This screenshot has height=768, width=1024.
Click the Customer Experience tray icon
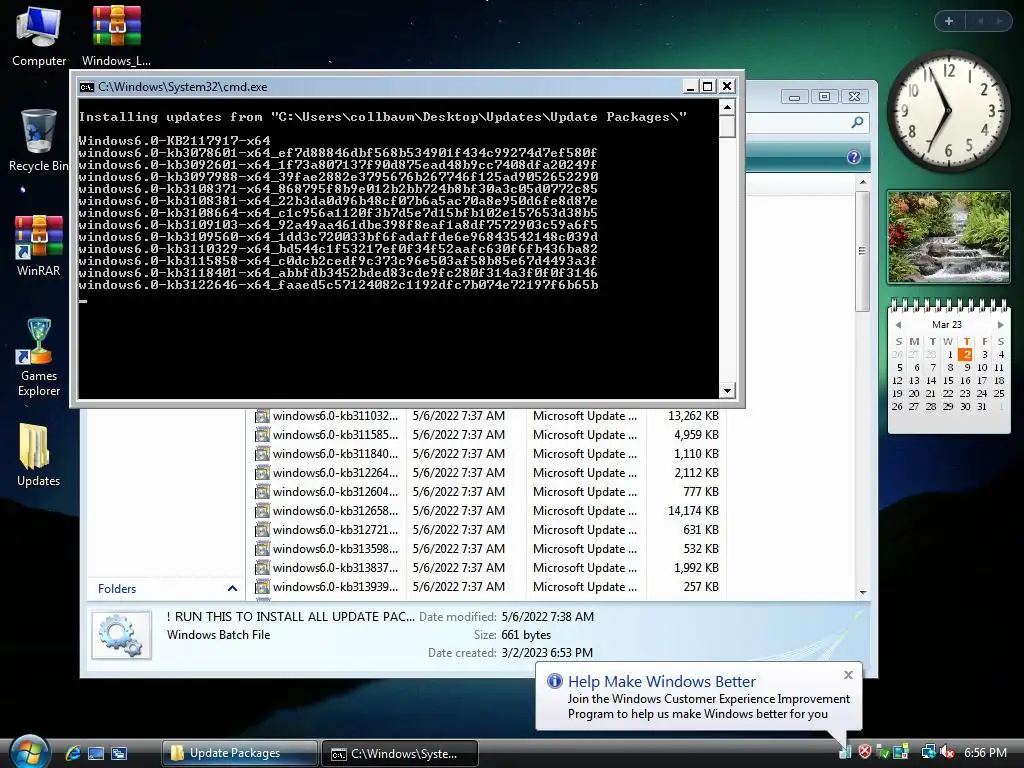845,752
